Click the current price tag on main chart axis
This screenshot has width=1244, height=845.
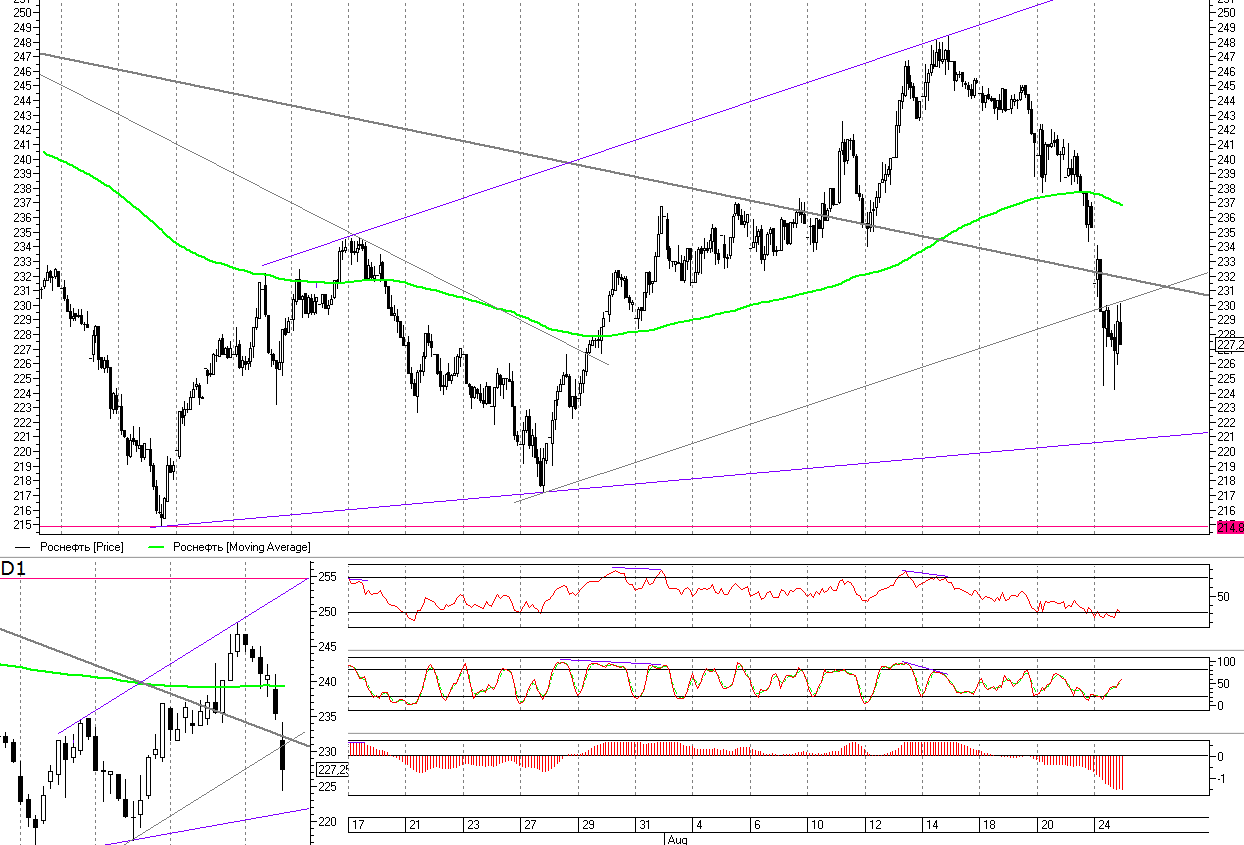pos(1229,345)
